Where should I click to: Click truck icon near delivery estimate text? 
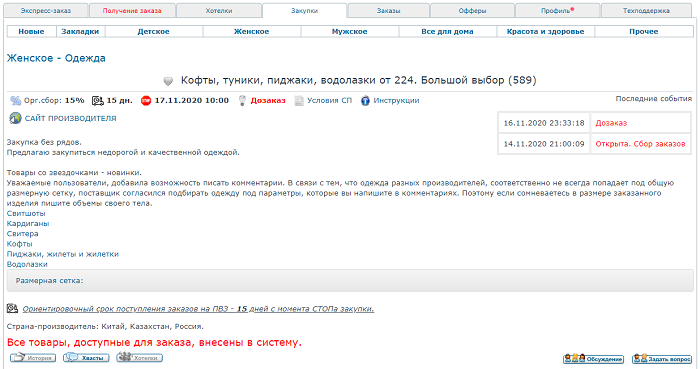click(12, 308)
